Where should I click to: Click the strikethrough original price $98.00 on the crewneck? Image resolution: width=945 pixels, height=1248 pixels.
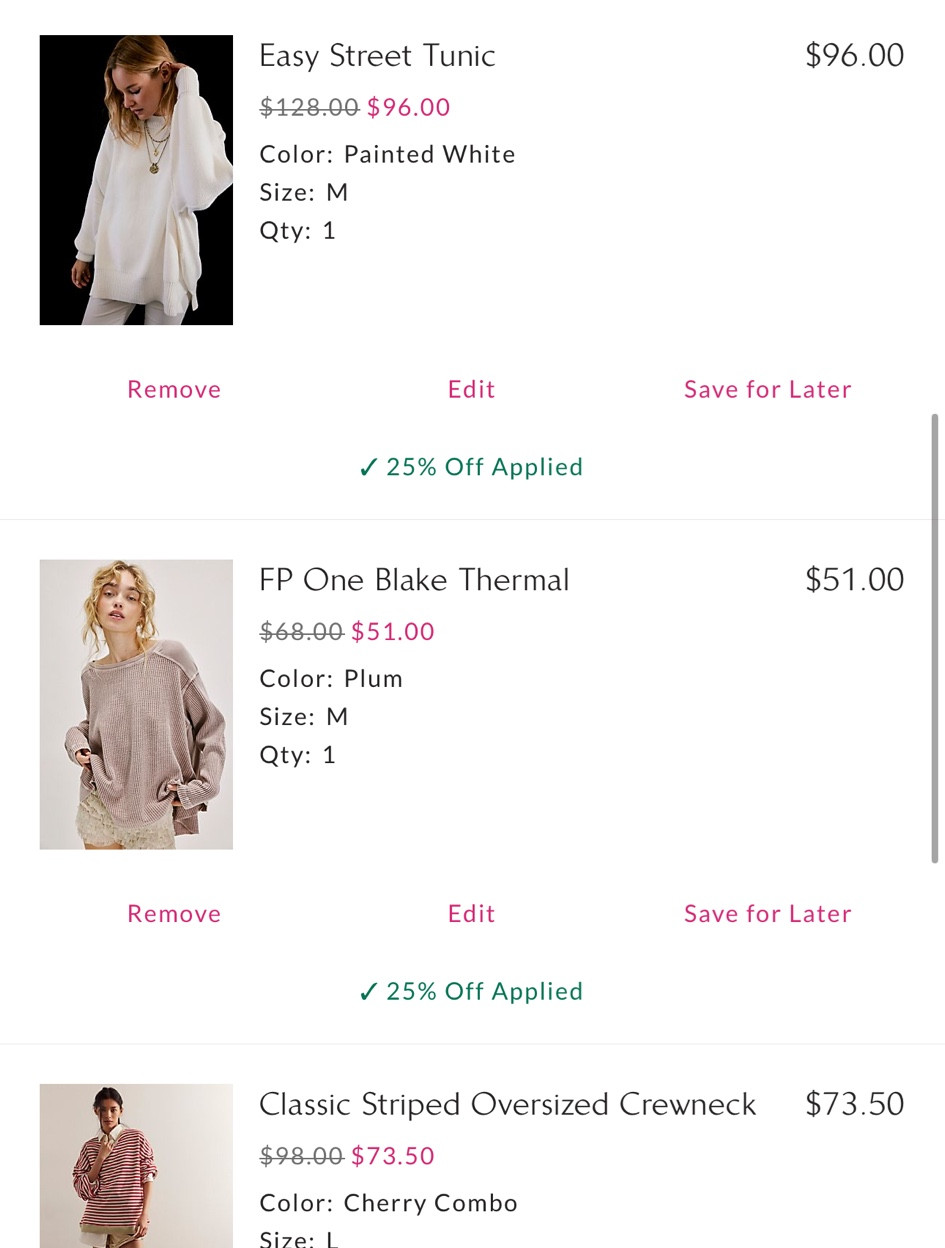click(x=301, y=1156)
